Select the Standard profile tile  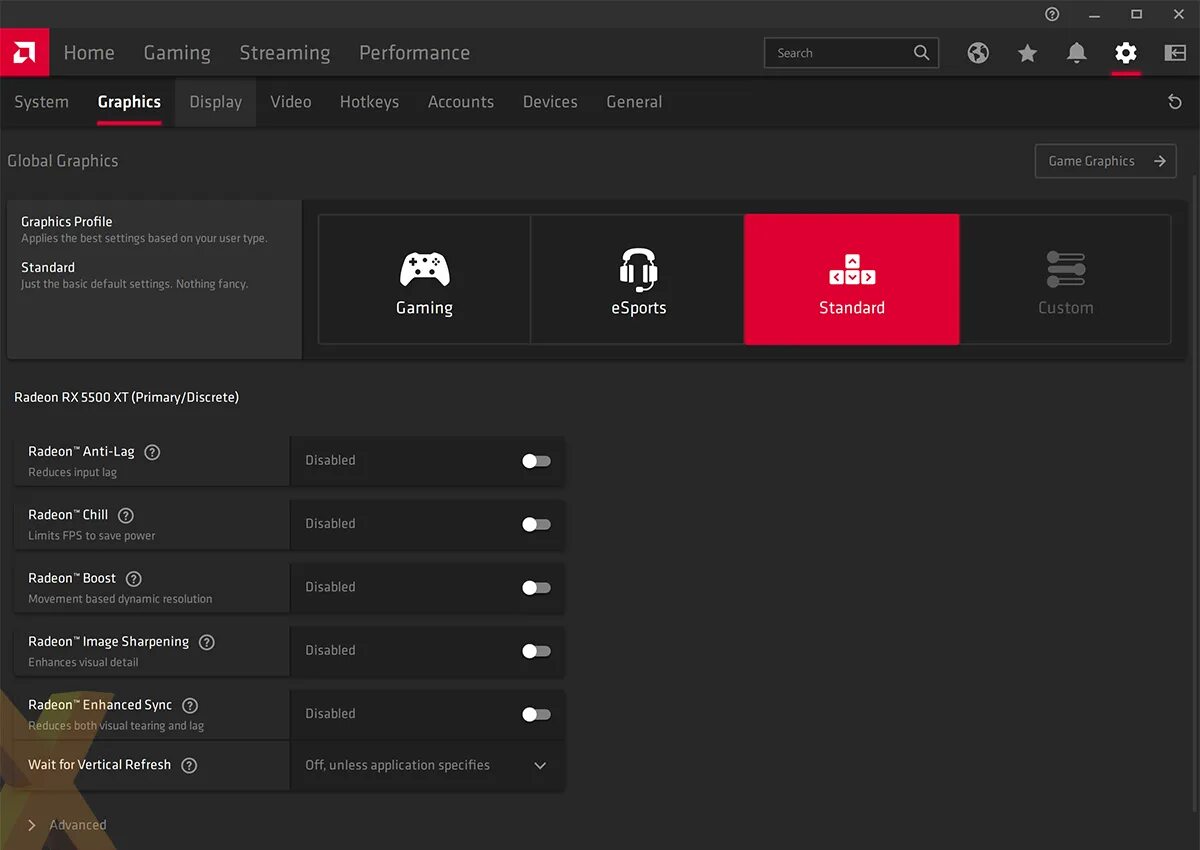(852, 280)
